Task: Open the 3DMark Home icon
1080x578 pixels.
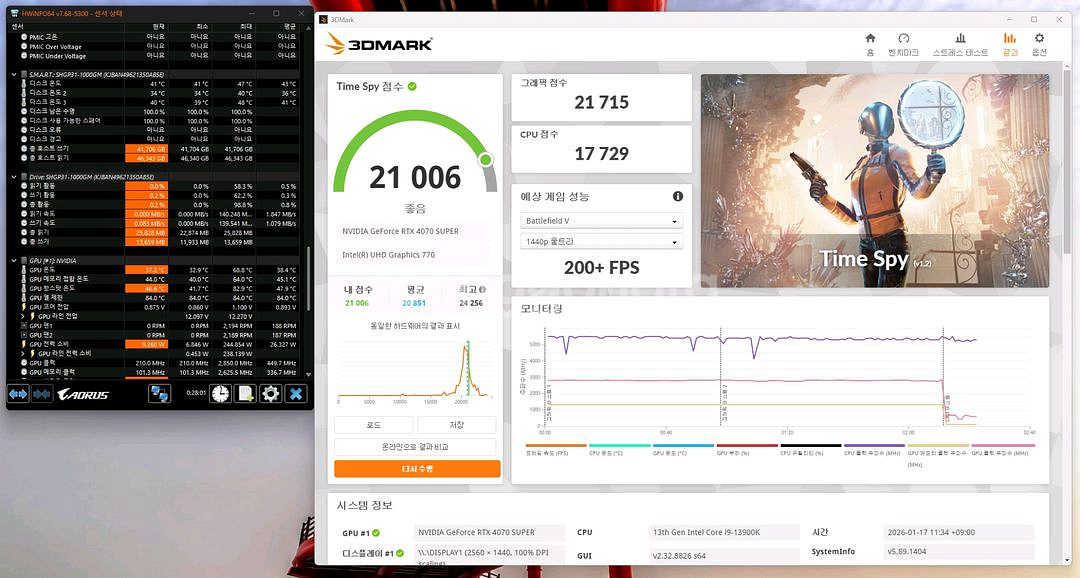Action: (x=870, y=43)
